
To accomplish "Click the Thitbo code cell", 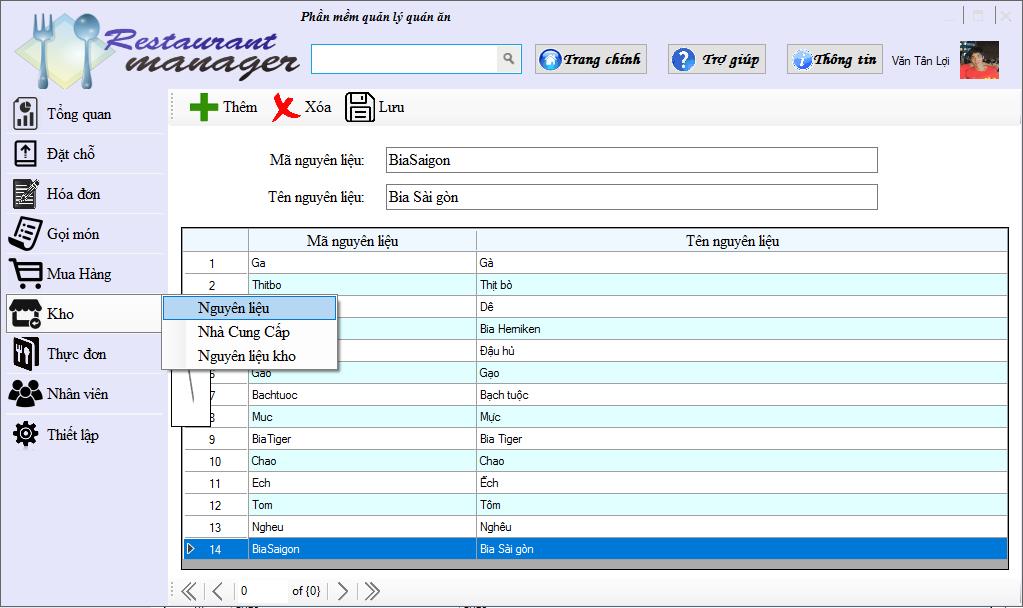I will click(362, 285).
